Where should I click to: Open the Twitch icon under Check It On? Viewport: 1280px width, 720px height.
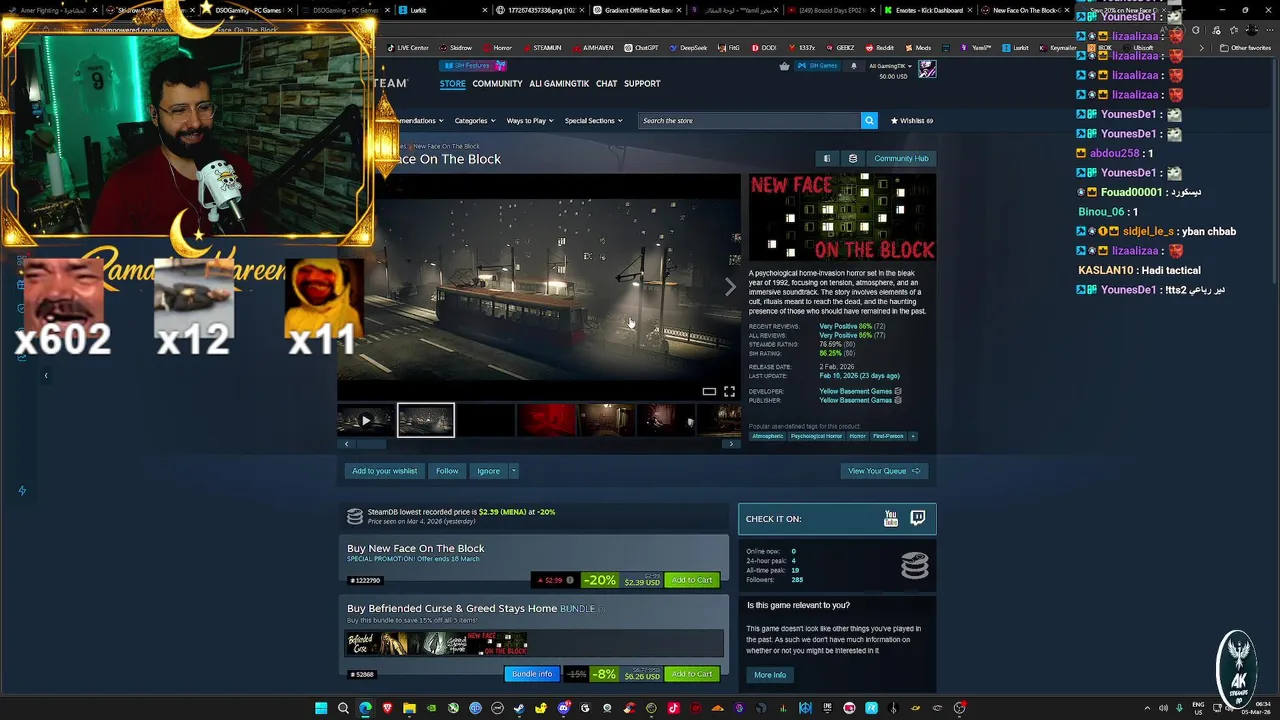tap(918, 518)
